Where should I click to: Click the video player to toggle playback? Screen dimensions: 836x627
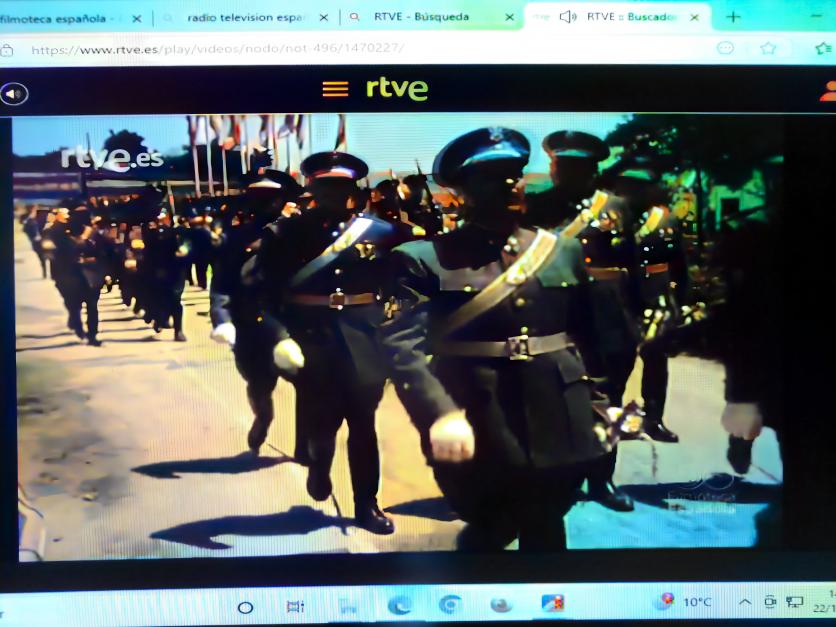pos(400,340)
